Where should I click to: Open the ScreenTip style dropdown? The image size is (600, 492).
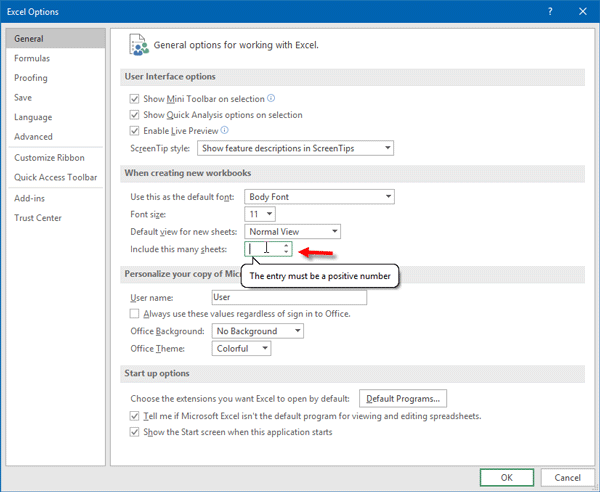pos(295,148)
